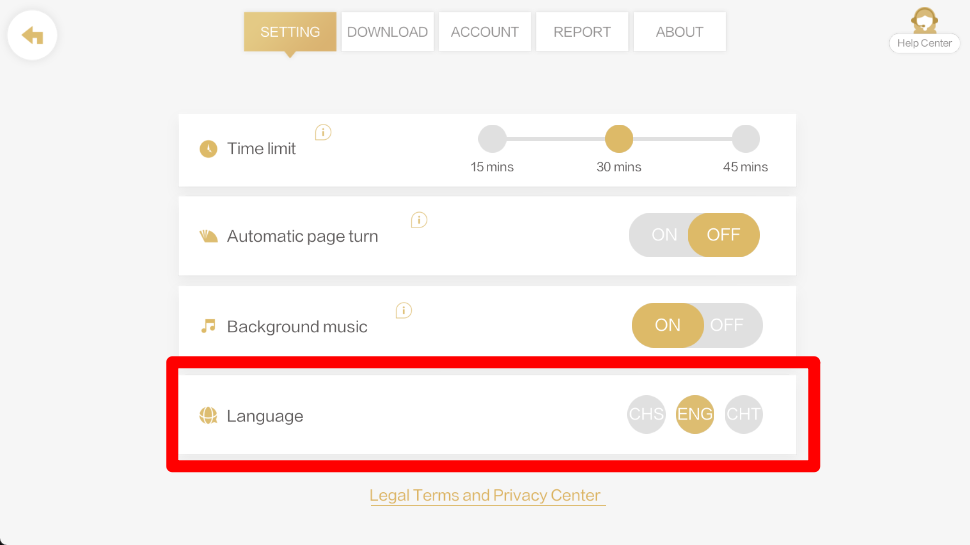Screen dimensions: 970x545
Task: Go to the REPORT tab
Action: coord(582,32)
